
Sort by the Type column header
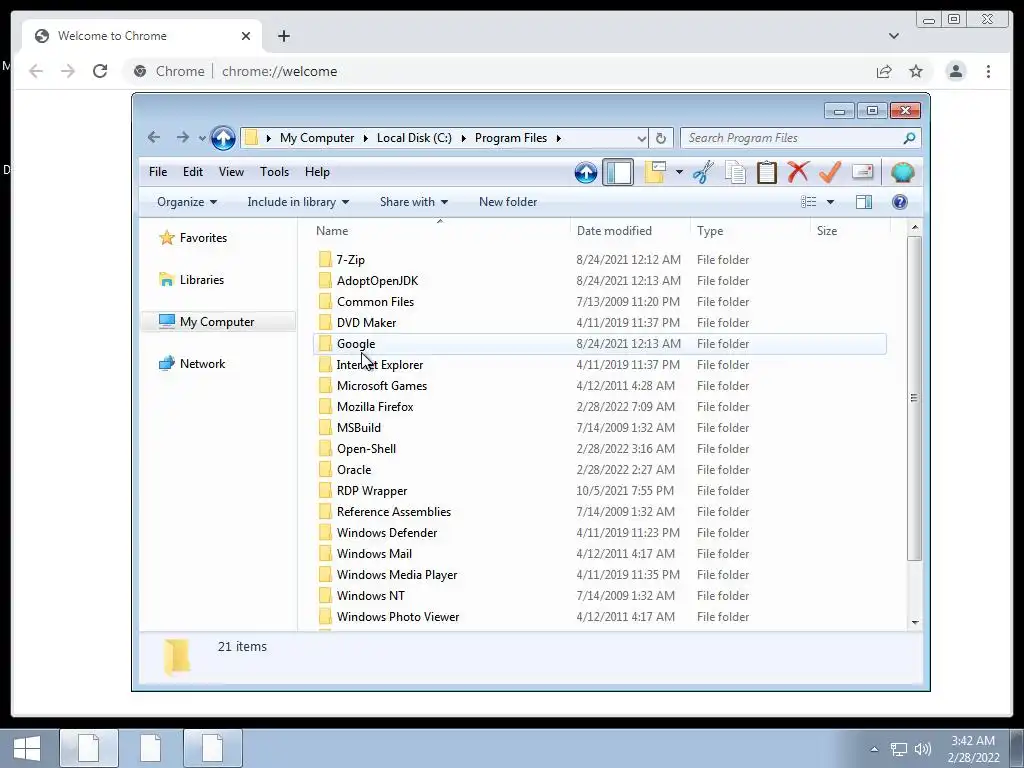pos(750,231)
